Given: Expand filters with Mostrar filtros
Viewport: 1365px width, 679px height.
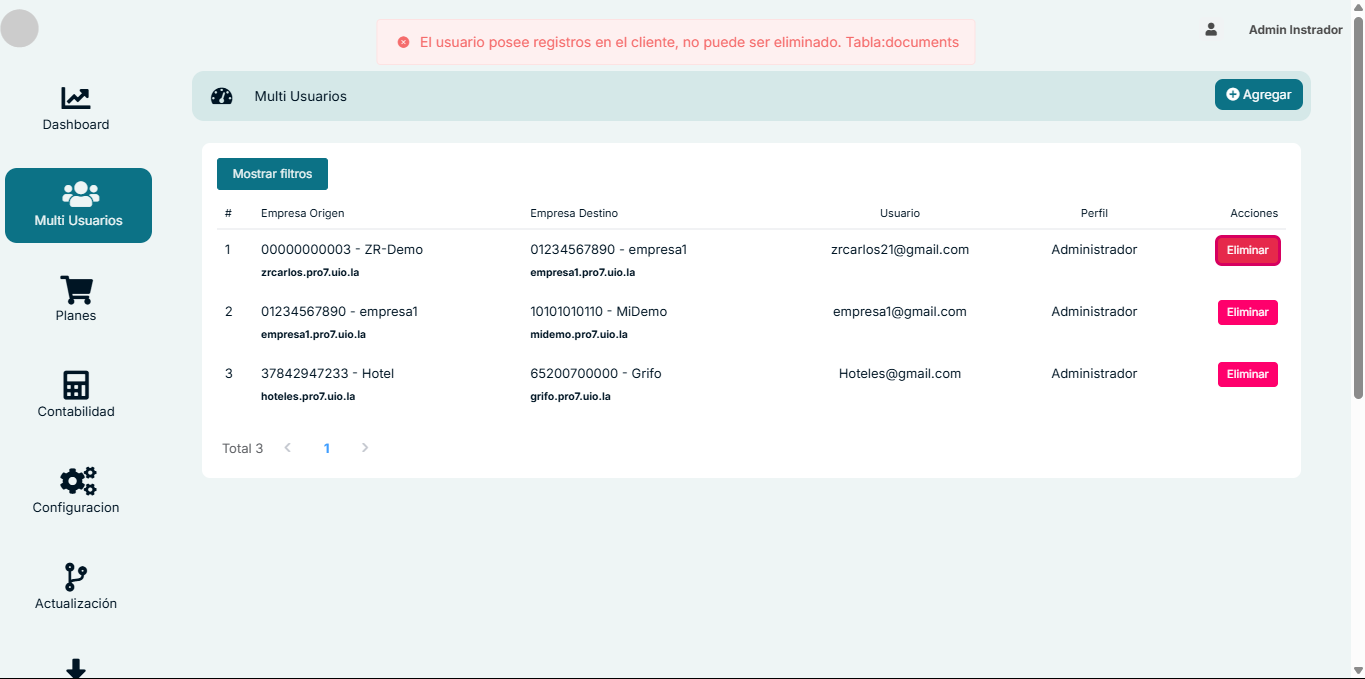Looking at the screenshot, I should pyautogui.click(x=272, y=174).
